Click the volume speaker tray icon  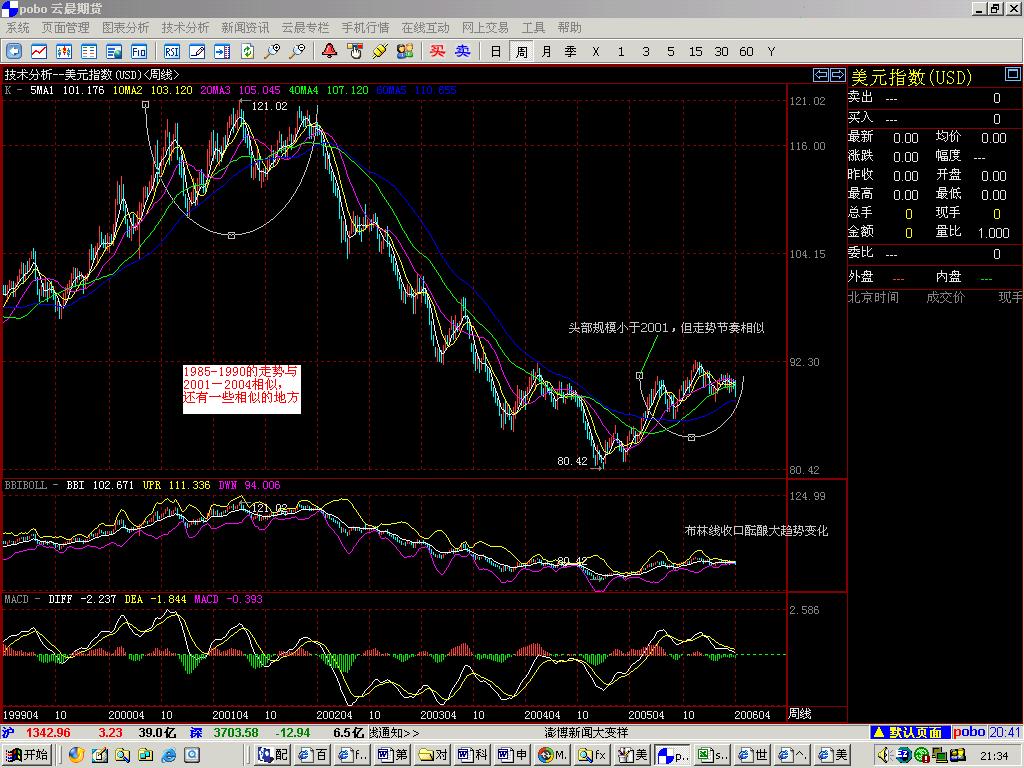click(884, 755)
